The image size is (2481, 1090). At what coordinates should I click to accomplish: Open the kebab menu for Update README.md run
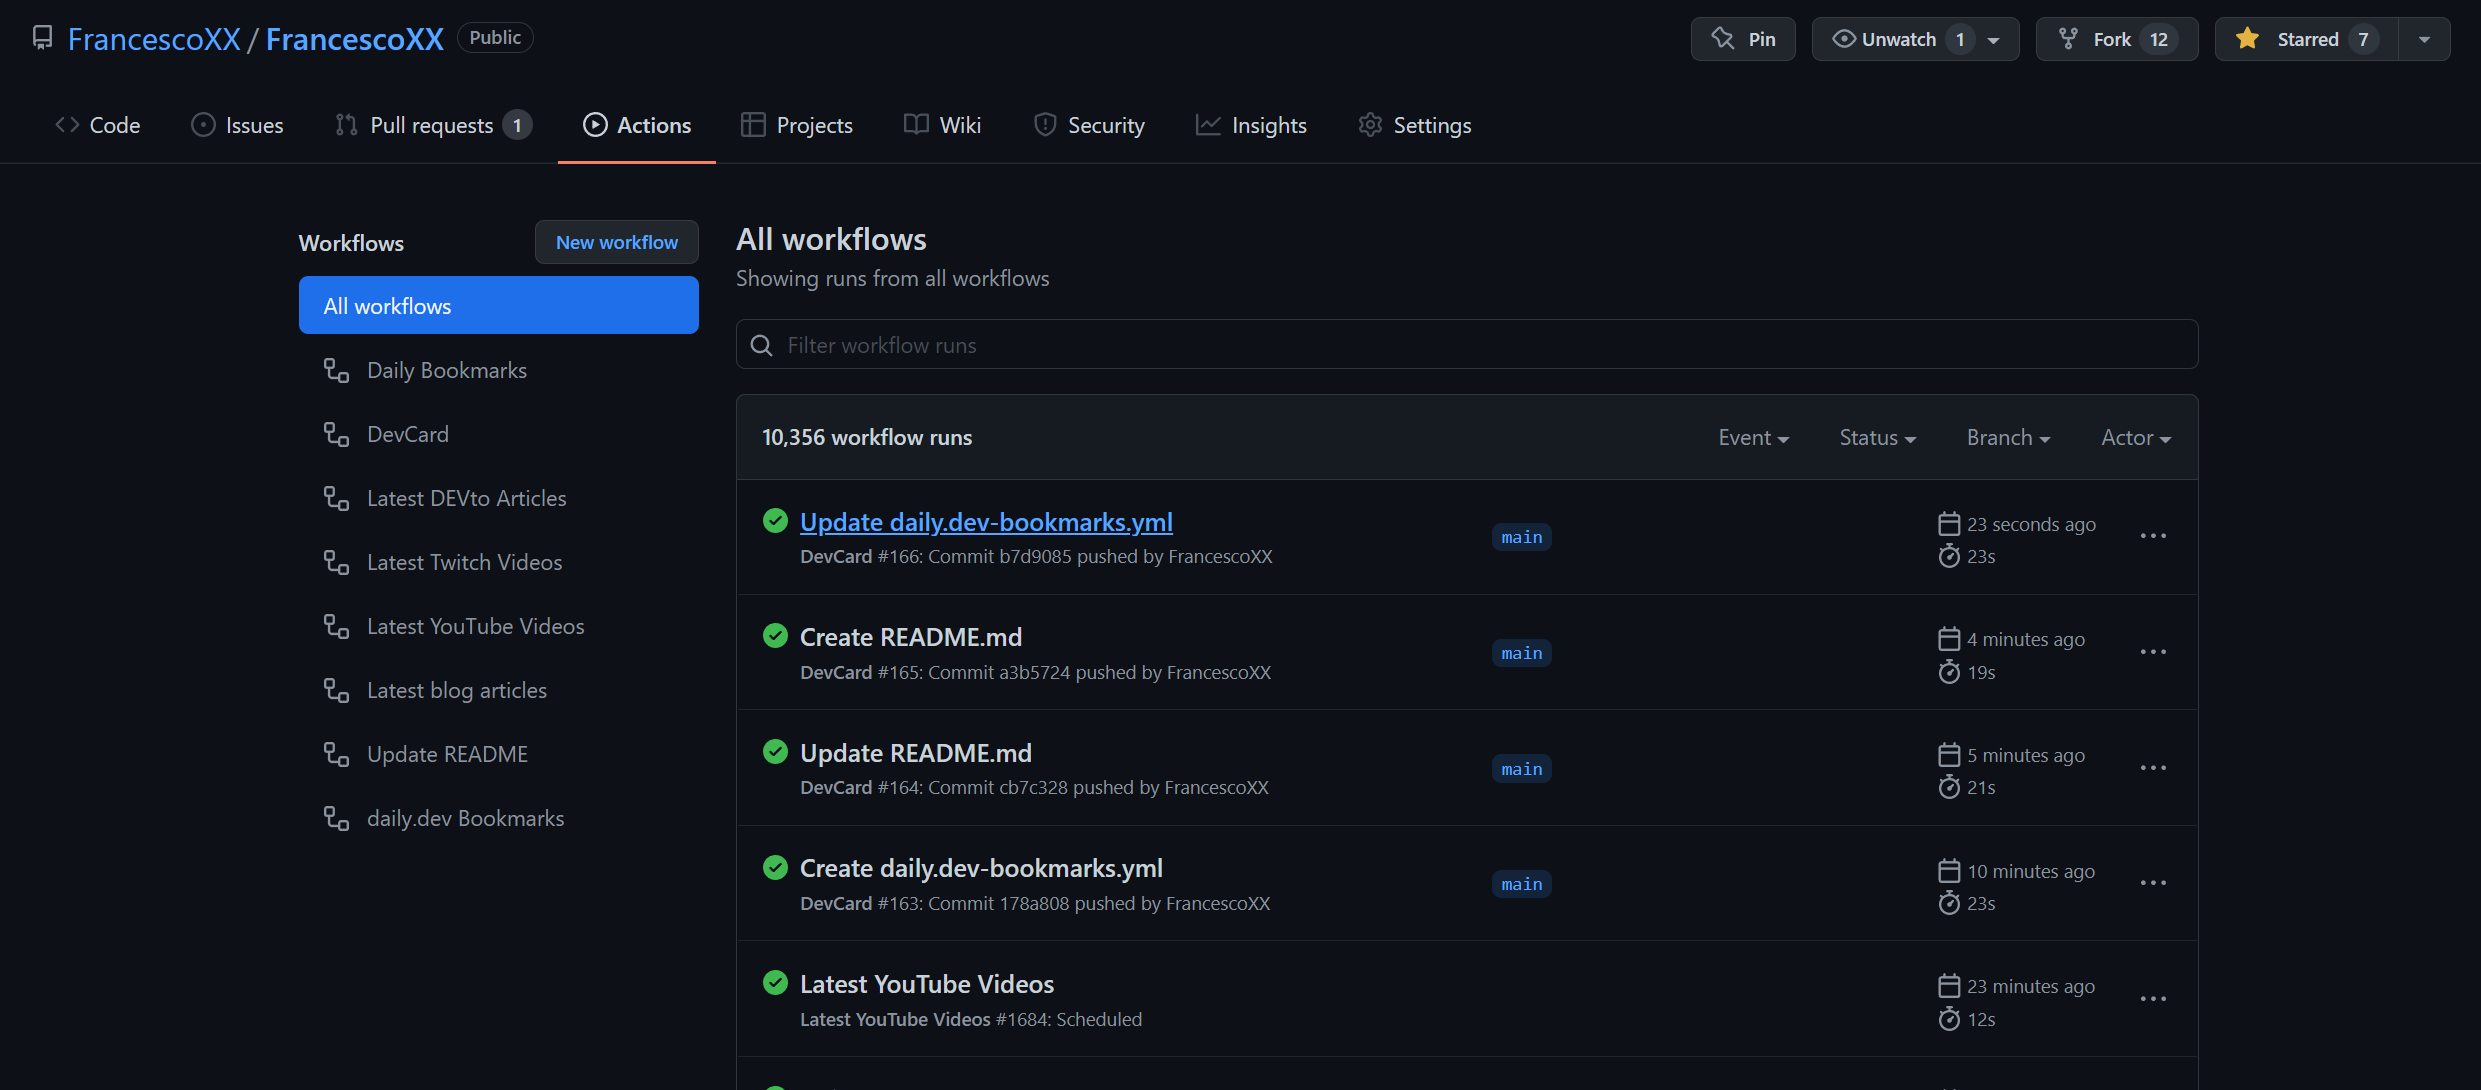pos(2153,768)
